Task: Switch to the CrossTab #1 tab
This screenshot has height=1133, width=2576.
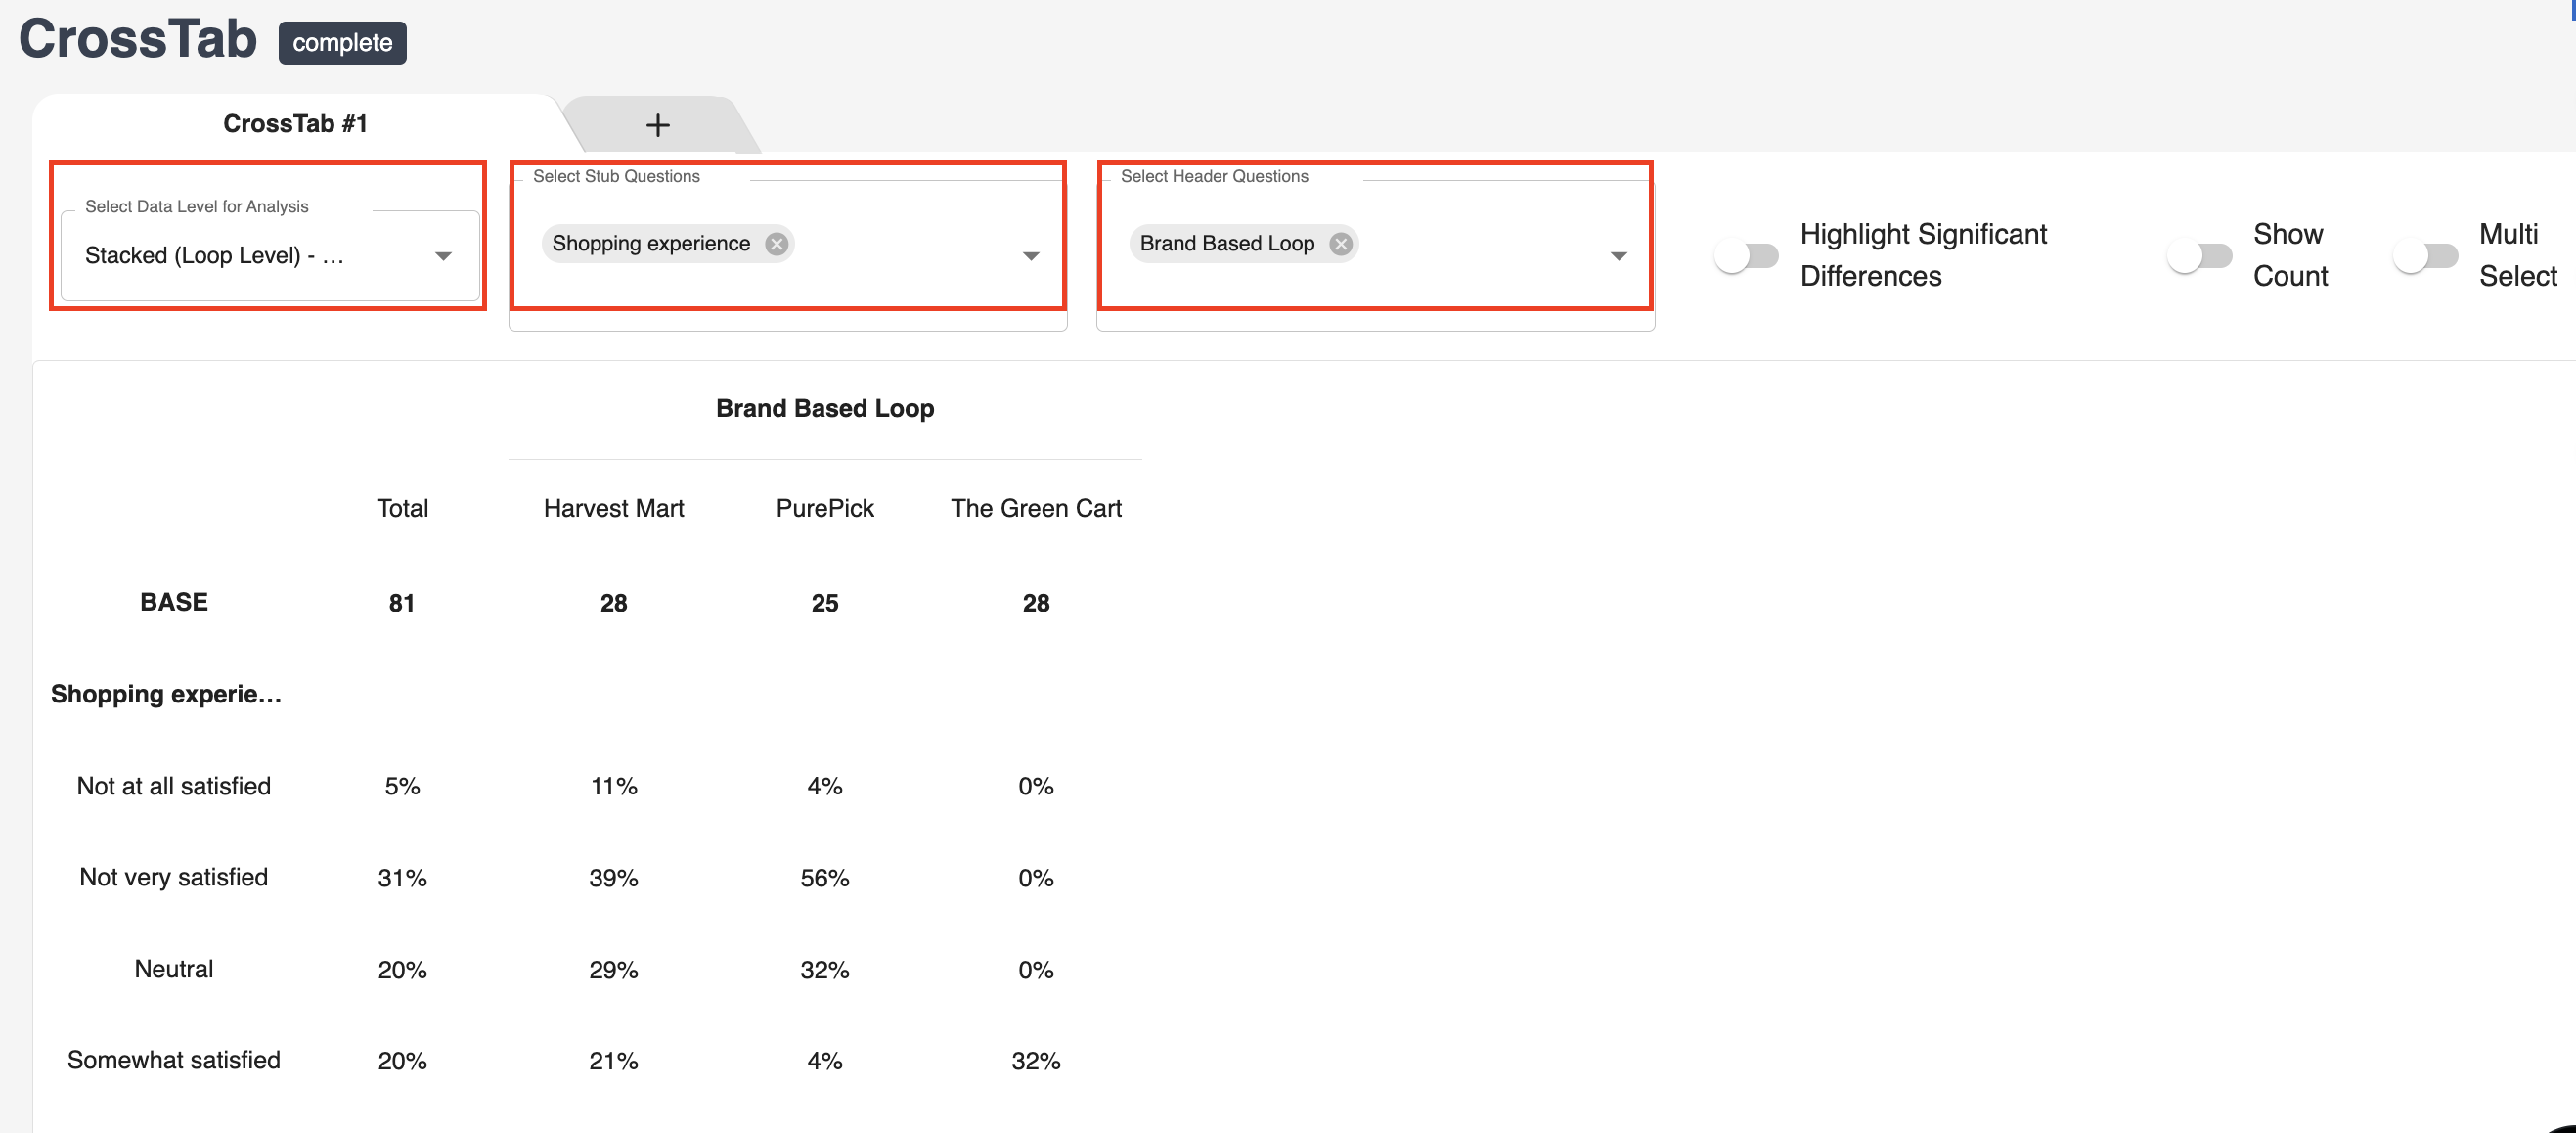Action: [295, 124]
